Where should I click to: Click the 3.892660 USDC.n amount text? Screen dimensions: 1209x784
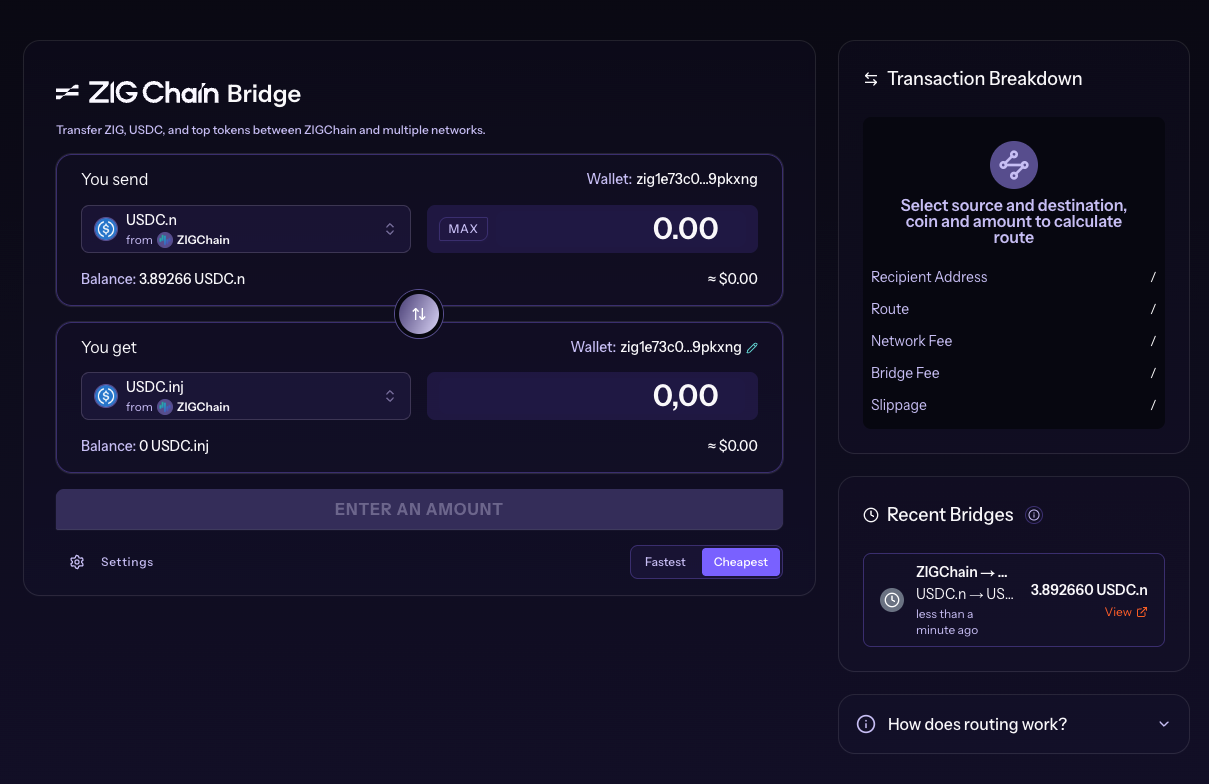tap(1089, 590)
